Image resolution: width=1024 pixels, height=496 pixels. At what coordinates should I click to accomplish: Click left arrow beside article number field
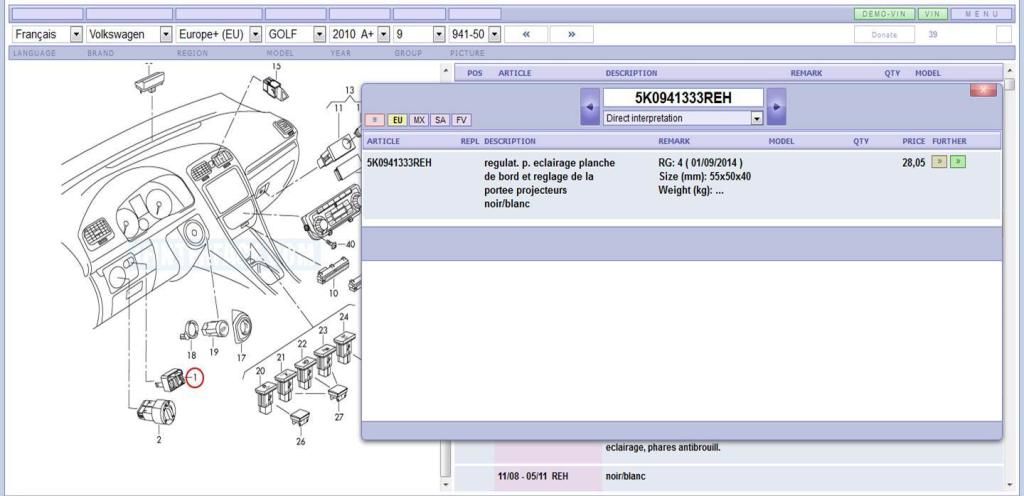point(590,106)
